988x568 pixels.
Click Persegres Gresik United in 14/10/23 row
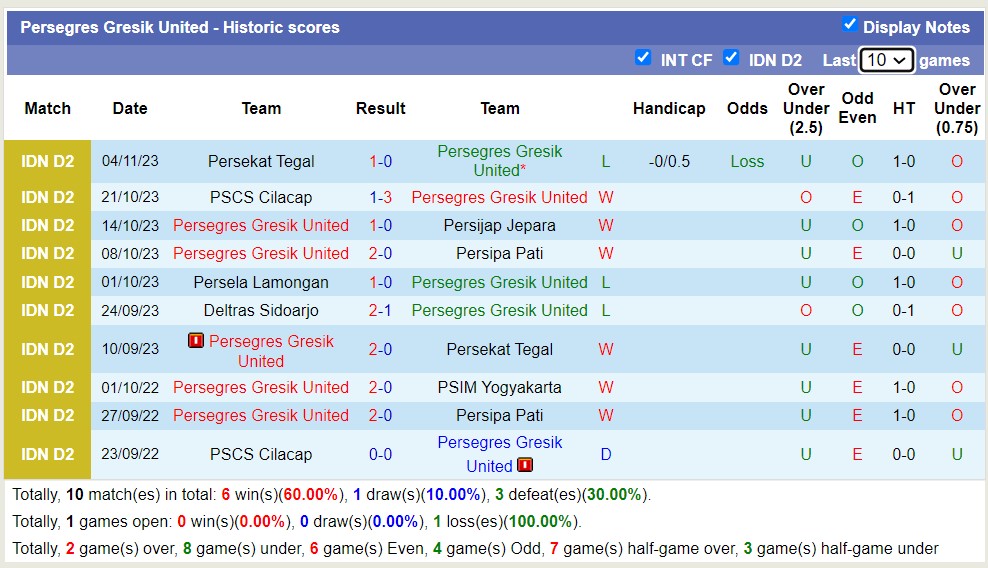261,225
